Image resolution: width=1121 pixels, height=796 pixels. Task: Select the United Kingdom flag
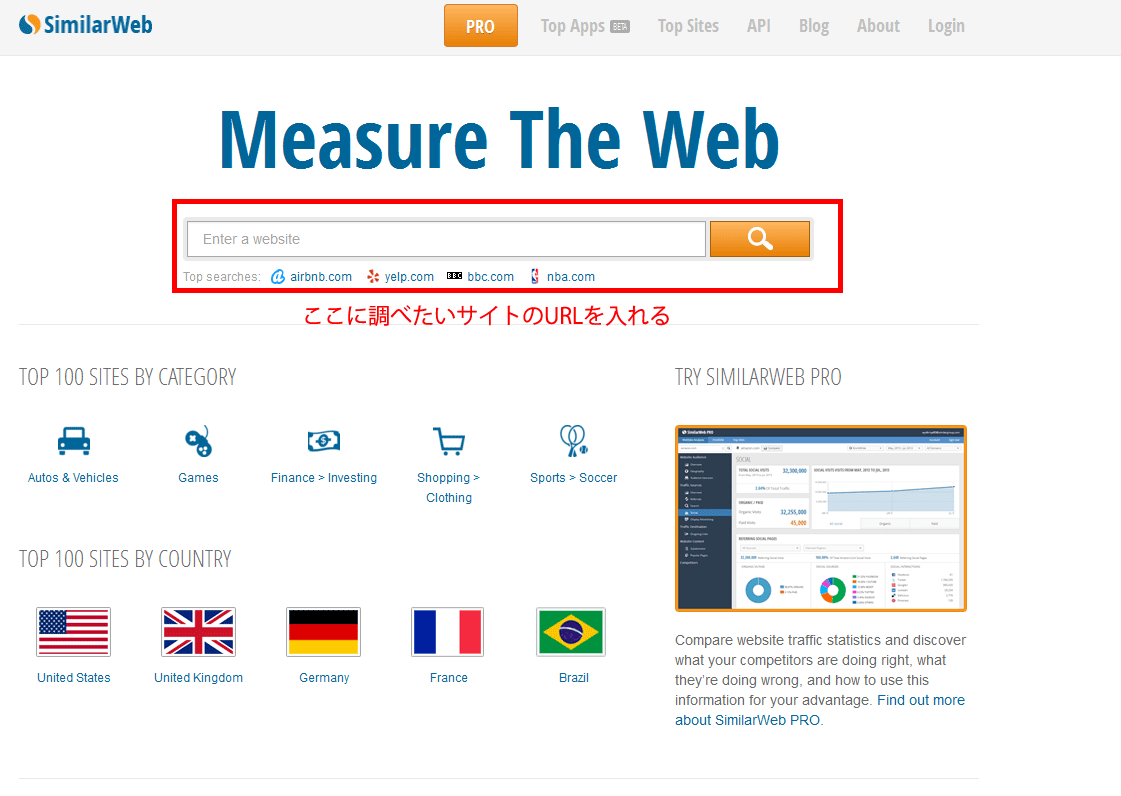click(x=198, y=632)
